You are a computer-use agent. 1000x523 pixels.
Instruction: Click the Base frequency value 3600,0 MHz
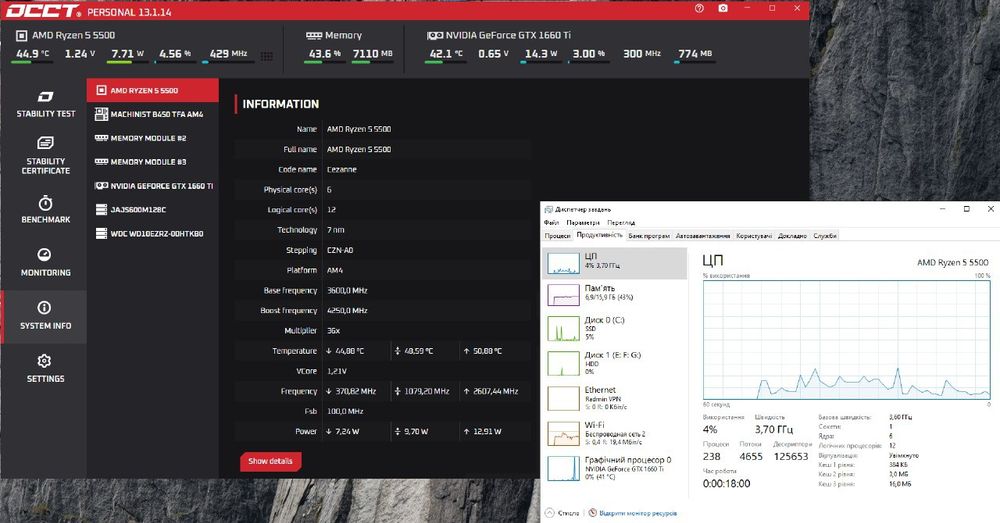[347, 291]
